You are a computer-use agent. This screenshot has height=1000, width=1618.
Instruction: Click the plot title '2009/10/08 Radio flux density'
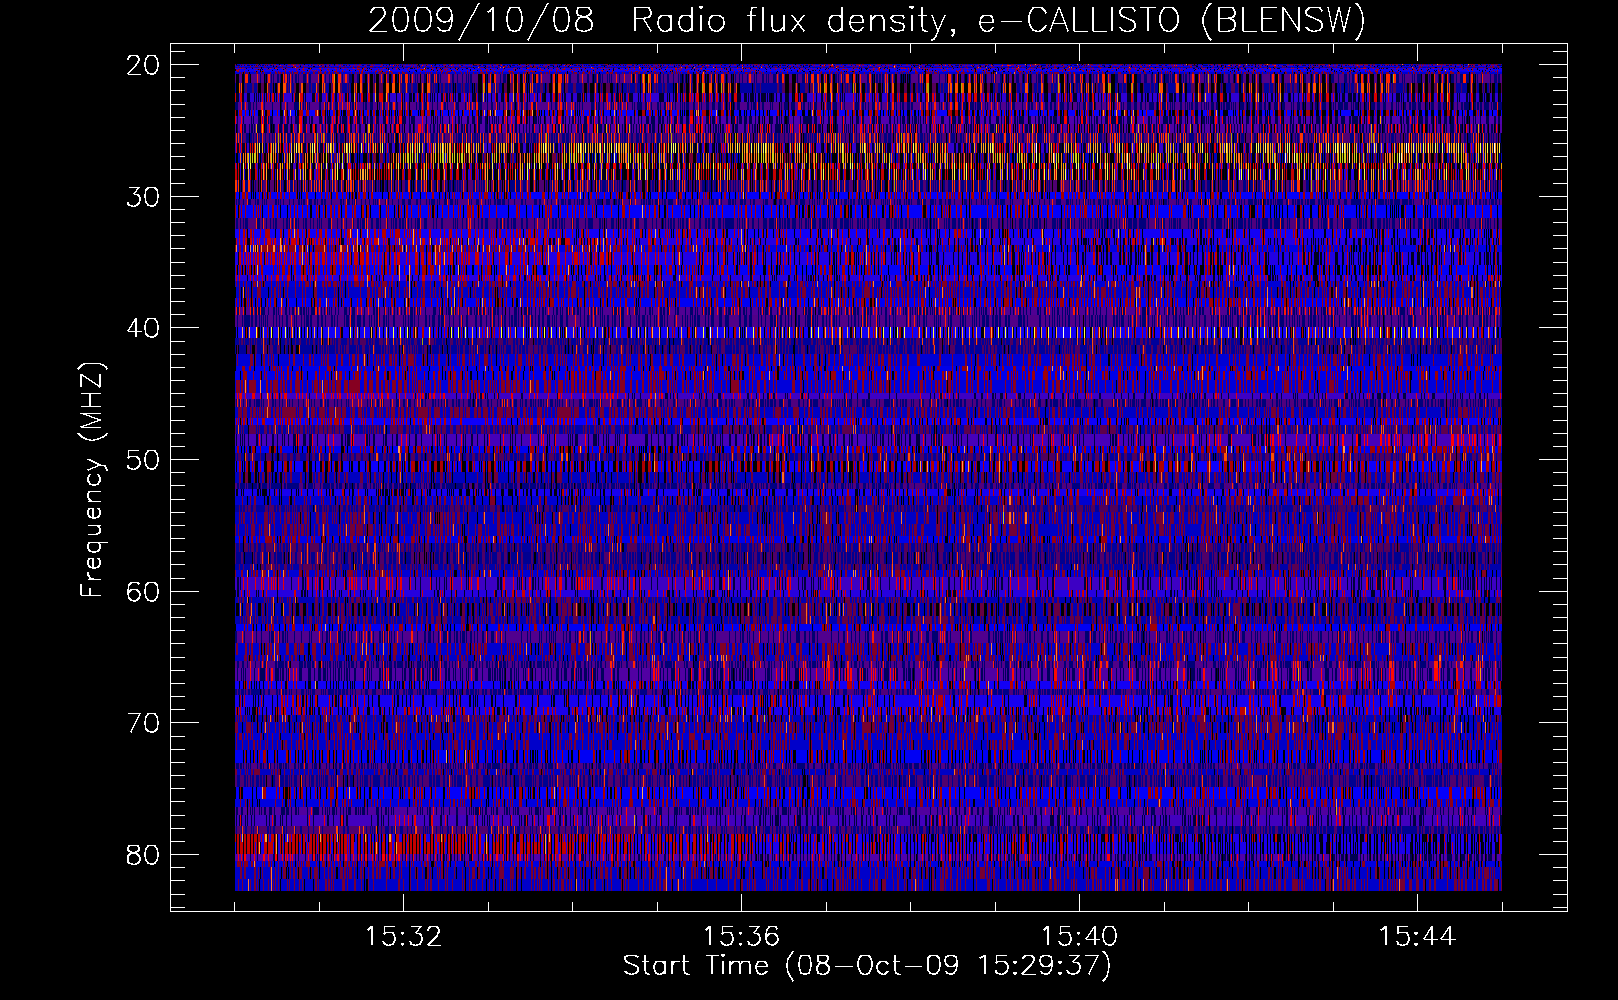click(x=866, y=21)
